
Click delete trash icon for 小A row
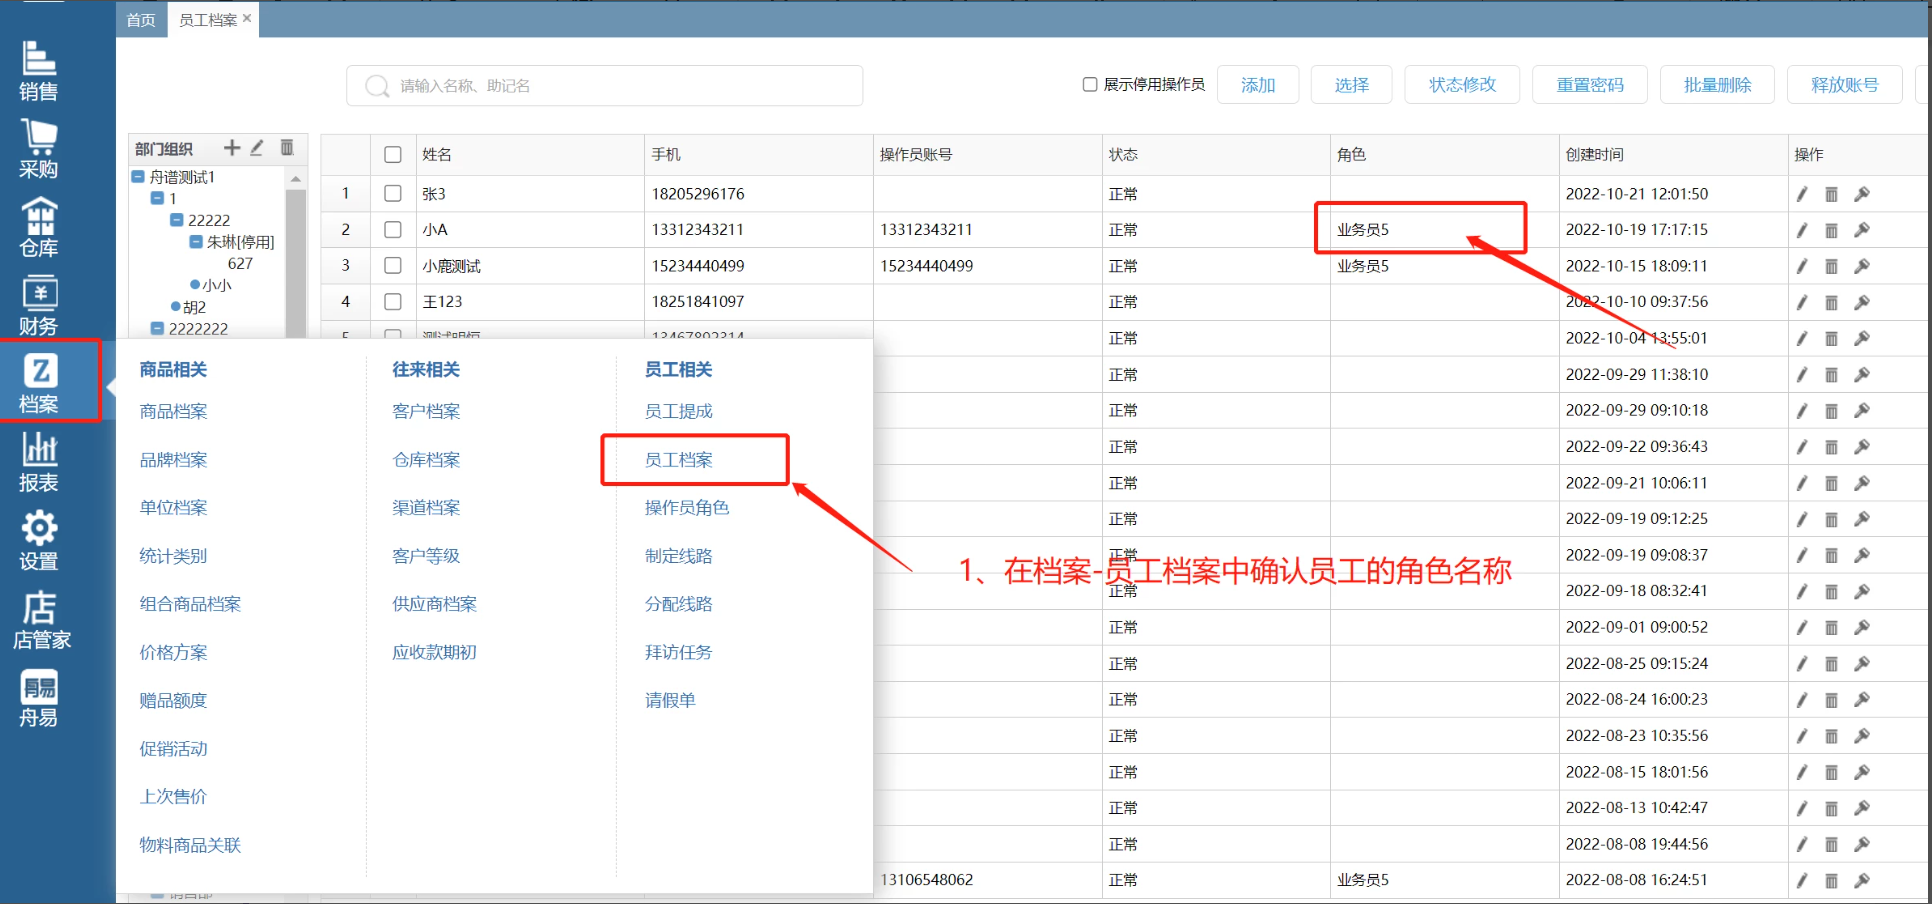[x=1831, y=230]
